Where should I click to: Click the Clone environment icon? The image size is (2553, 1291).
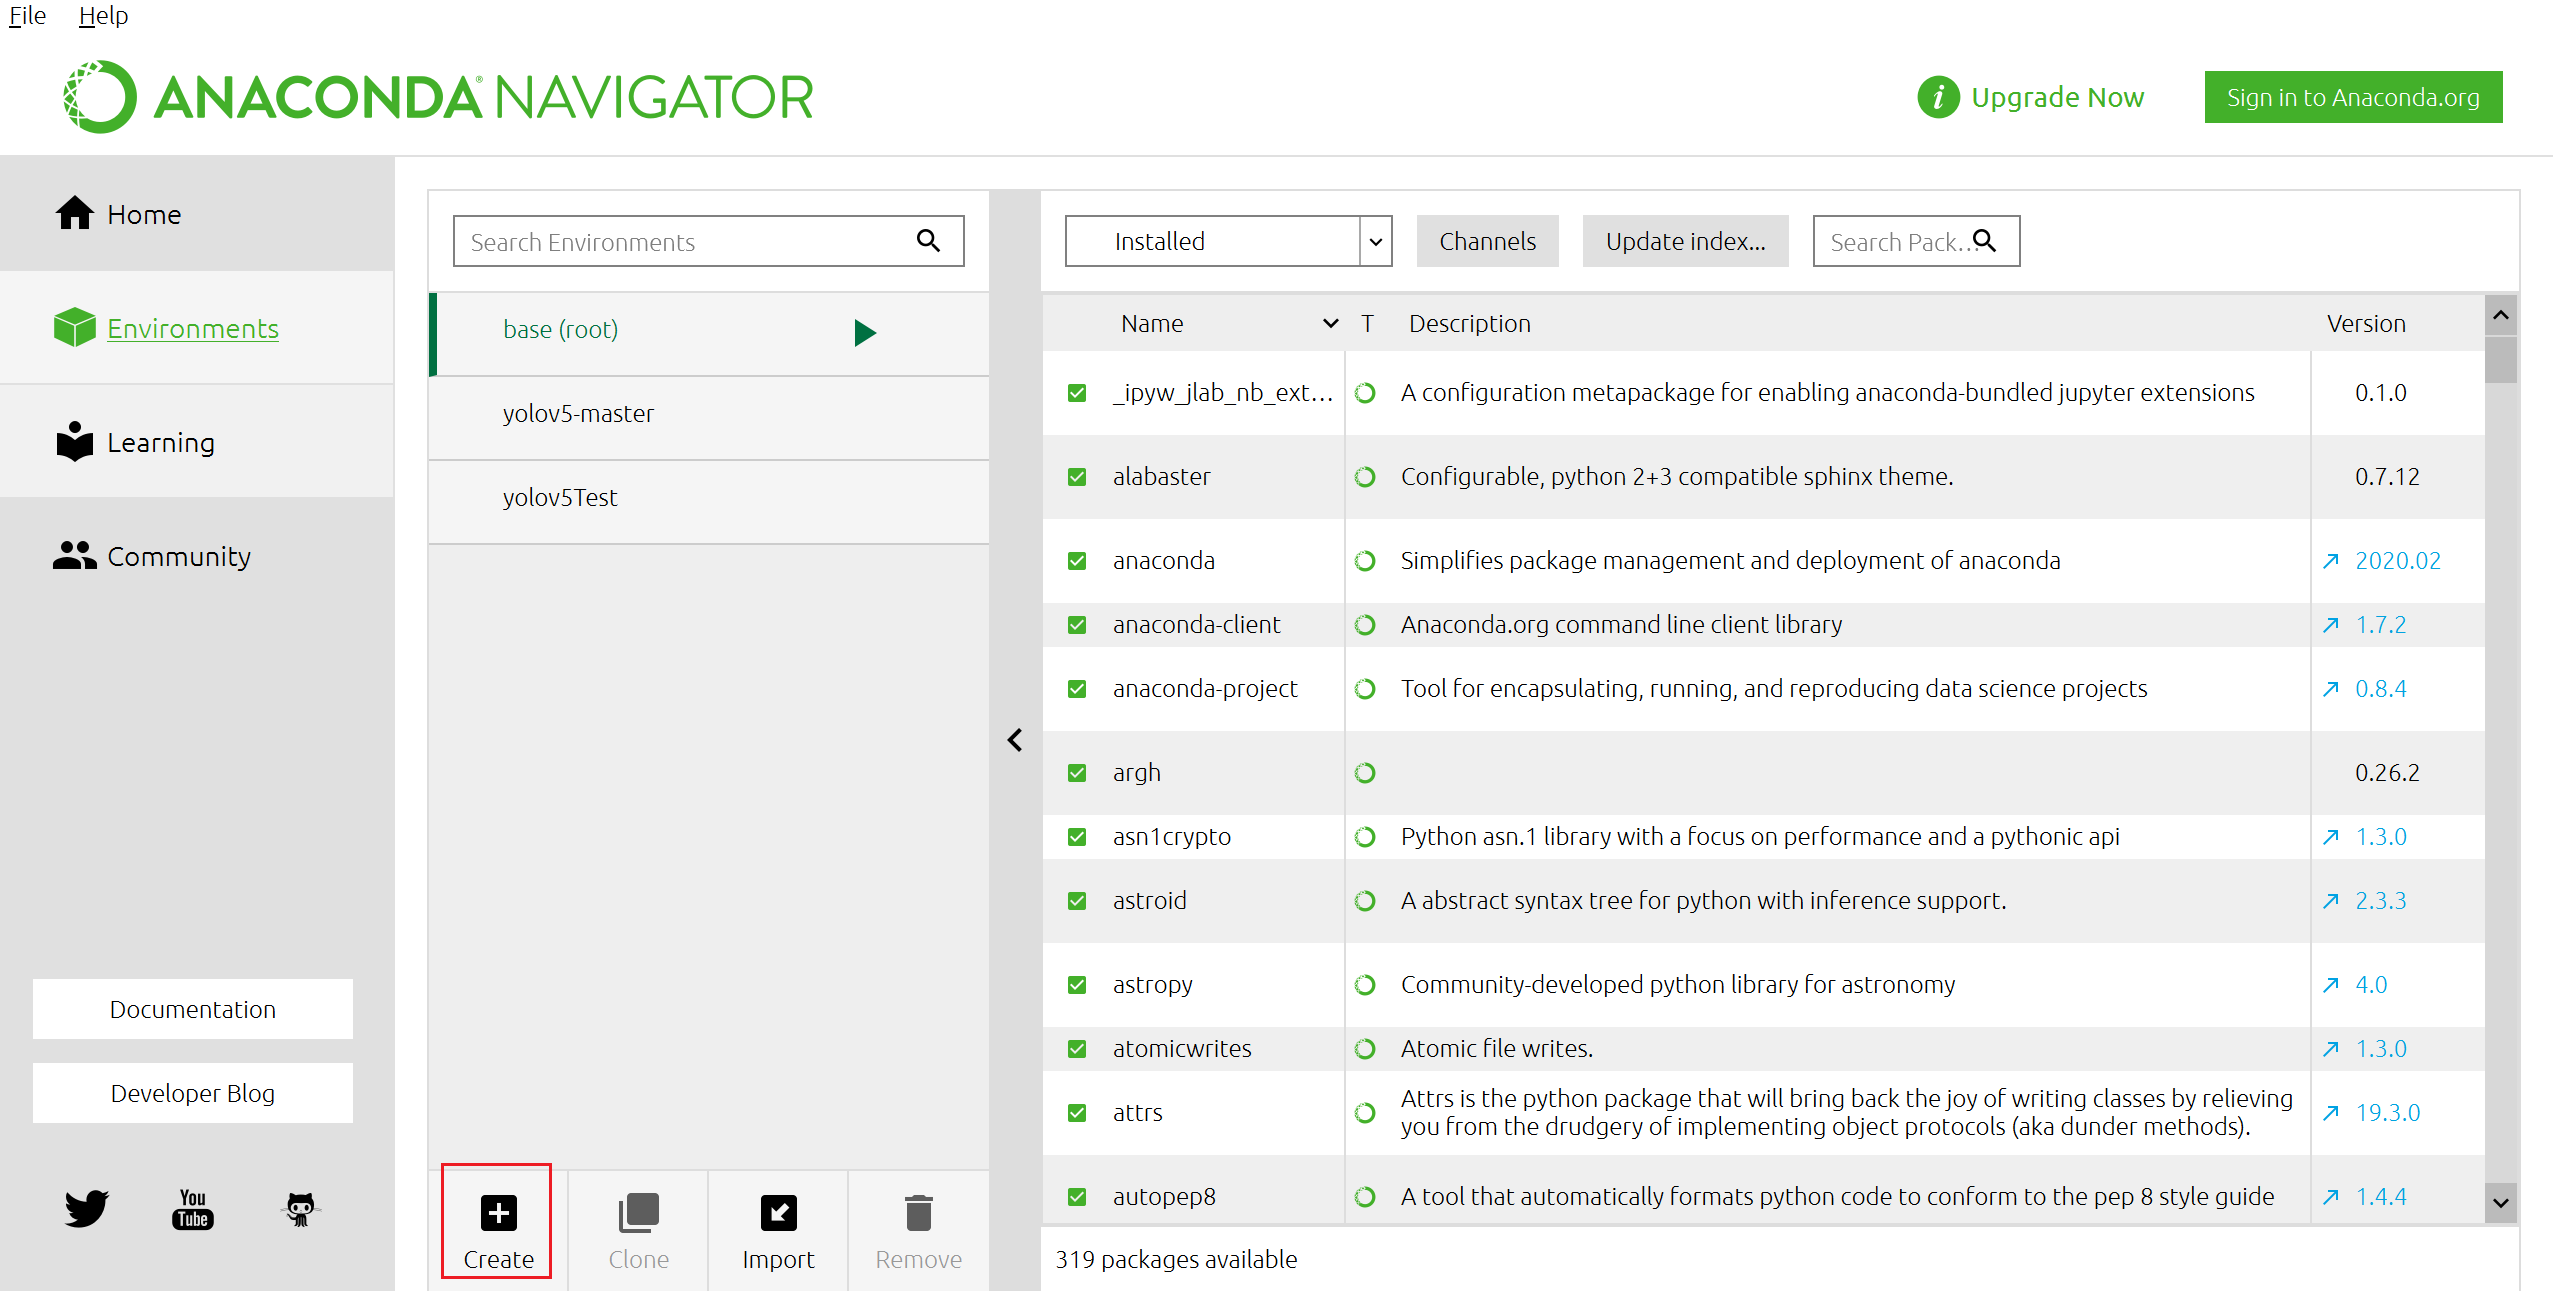coord(638,1213)
